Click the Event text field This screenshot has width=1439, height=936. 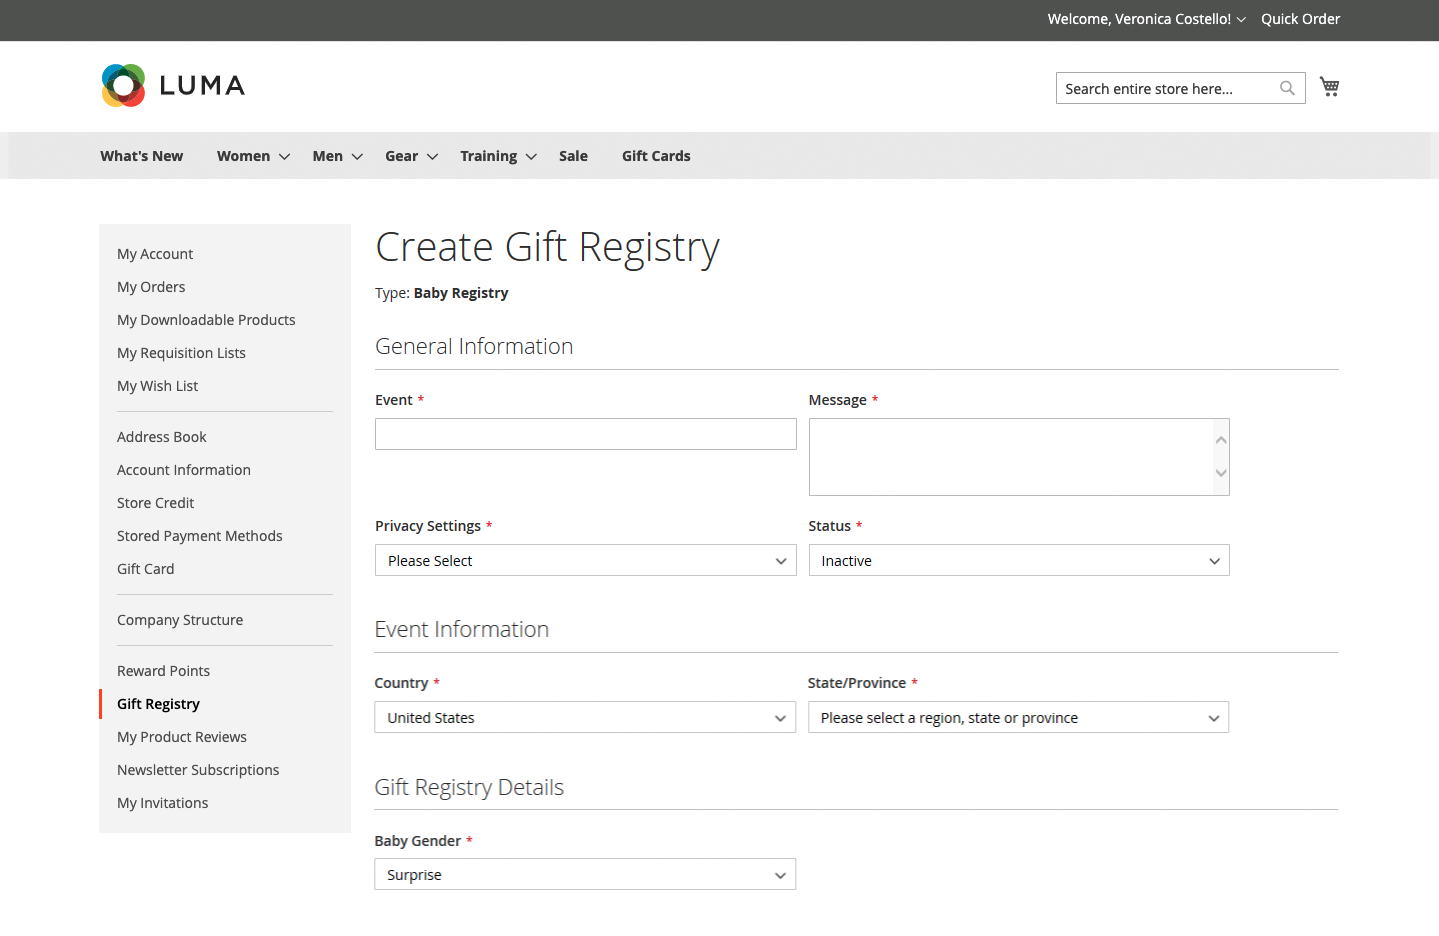[x=586, y=434]
